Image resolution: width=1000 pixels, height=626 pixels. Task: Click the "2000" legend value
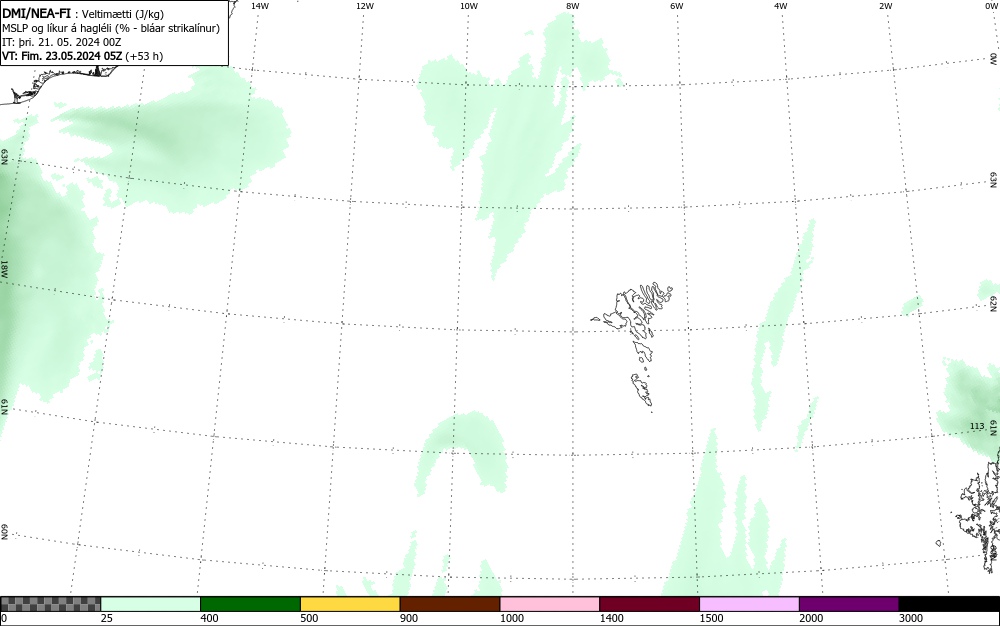tap(811, 618)
